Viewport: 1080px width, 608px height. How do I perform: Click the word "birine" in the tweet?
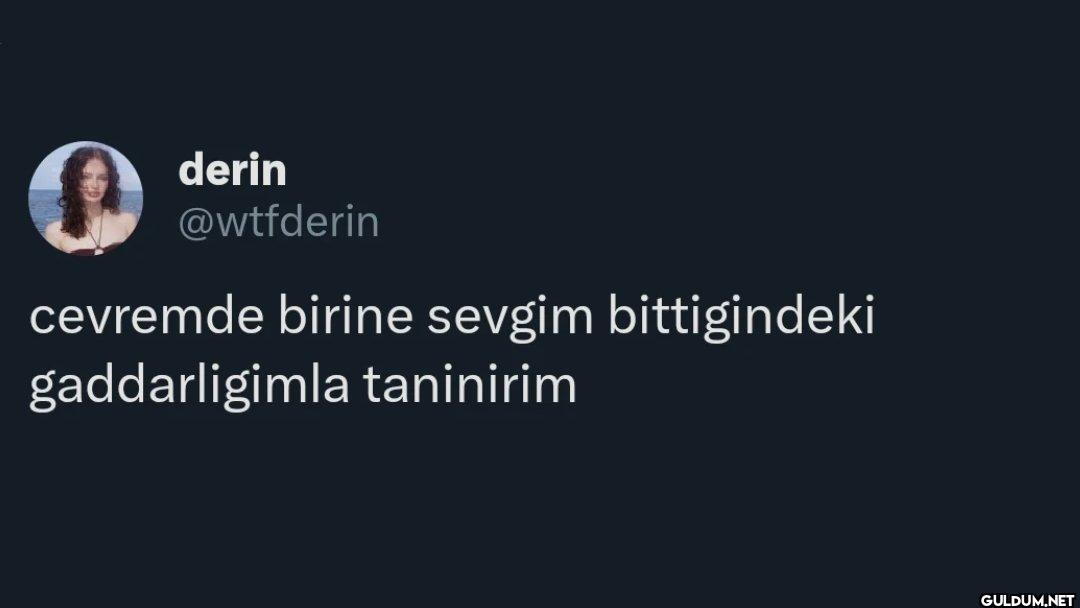click(346, 315)
